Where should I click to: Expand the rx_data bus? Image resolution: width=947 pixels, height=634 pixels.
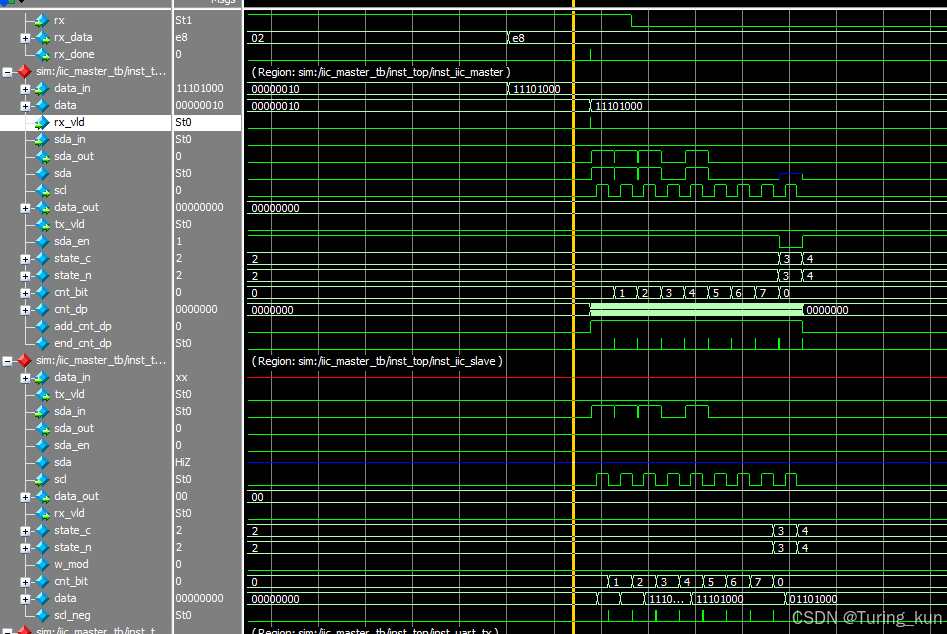pyautogui.click(x=25, y=38)
